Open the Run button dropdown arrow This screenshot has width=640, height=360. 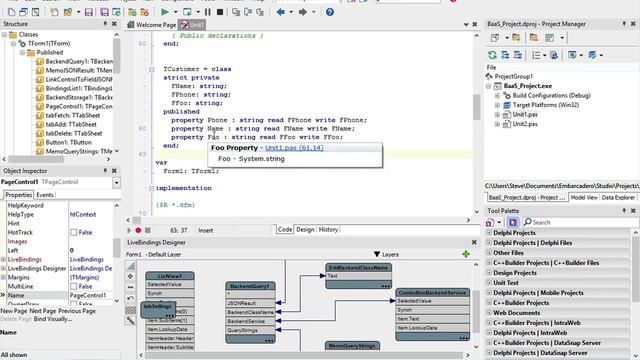[176, 12]
